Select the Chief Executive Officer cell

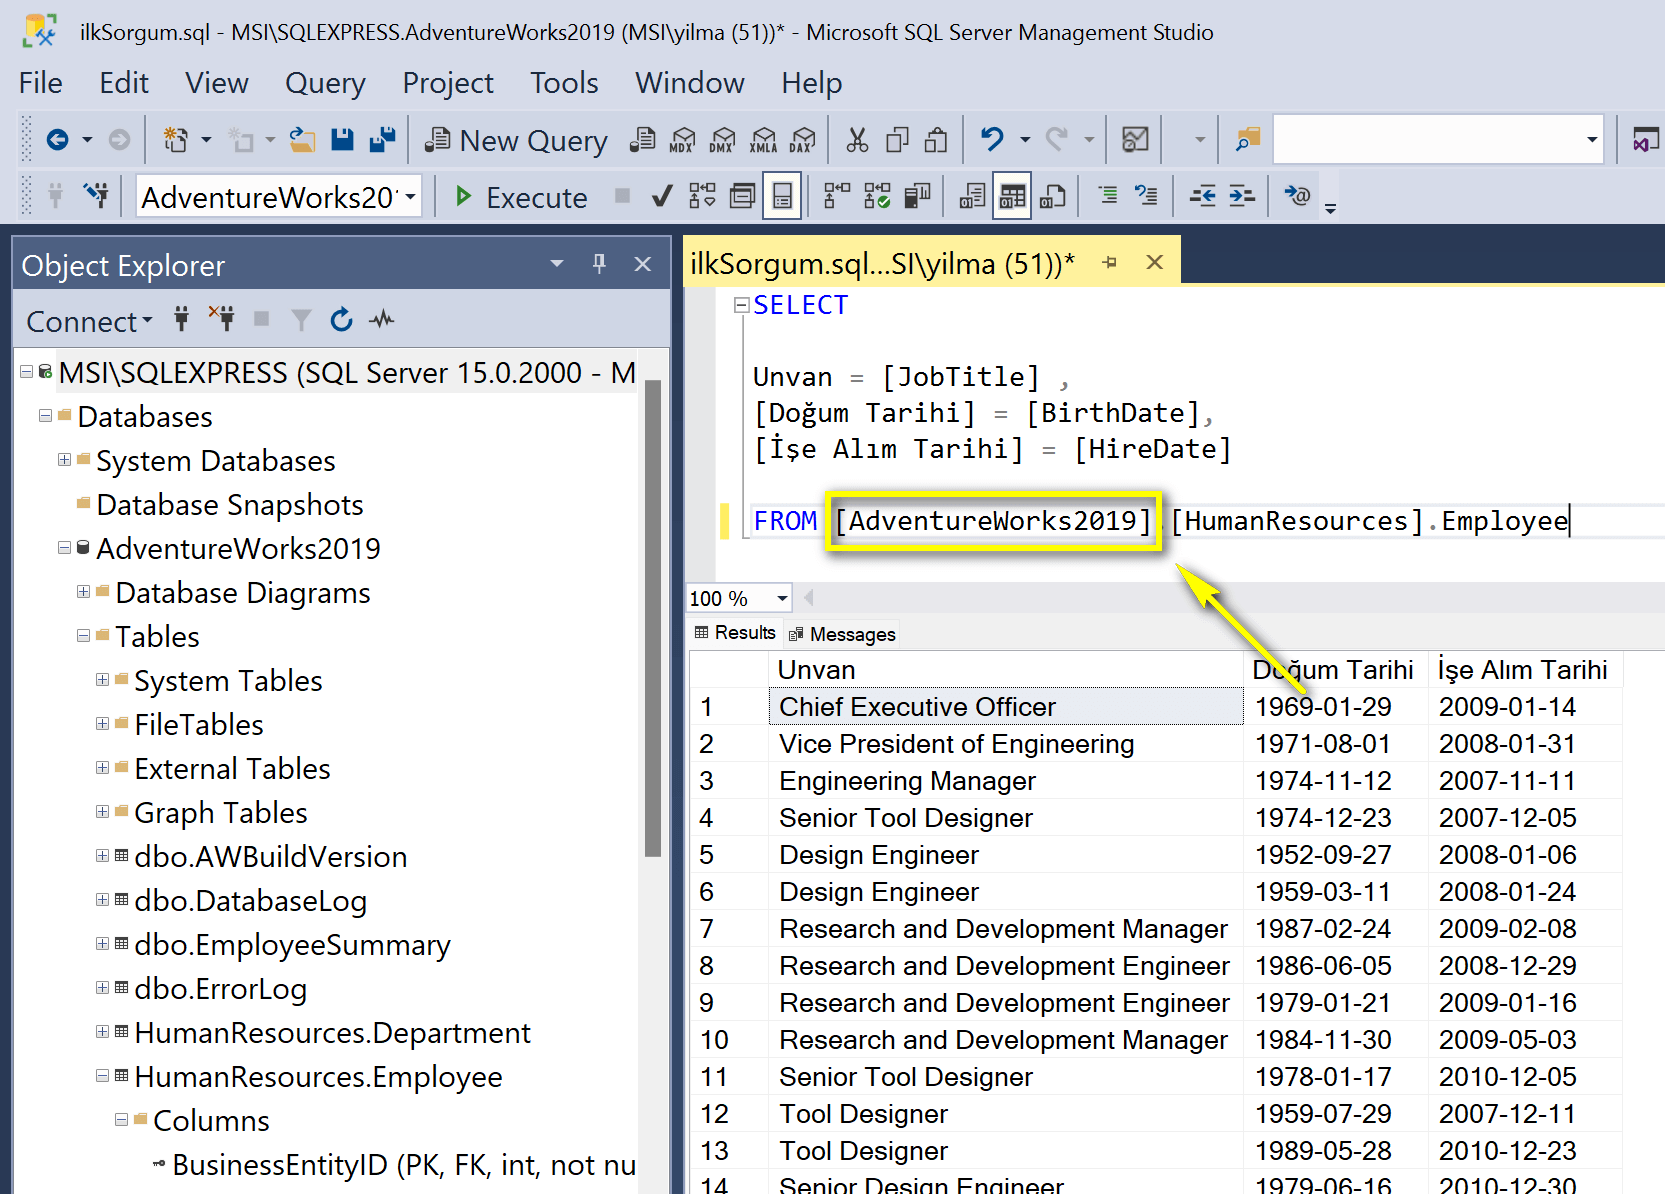1006,707
